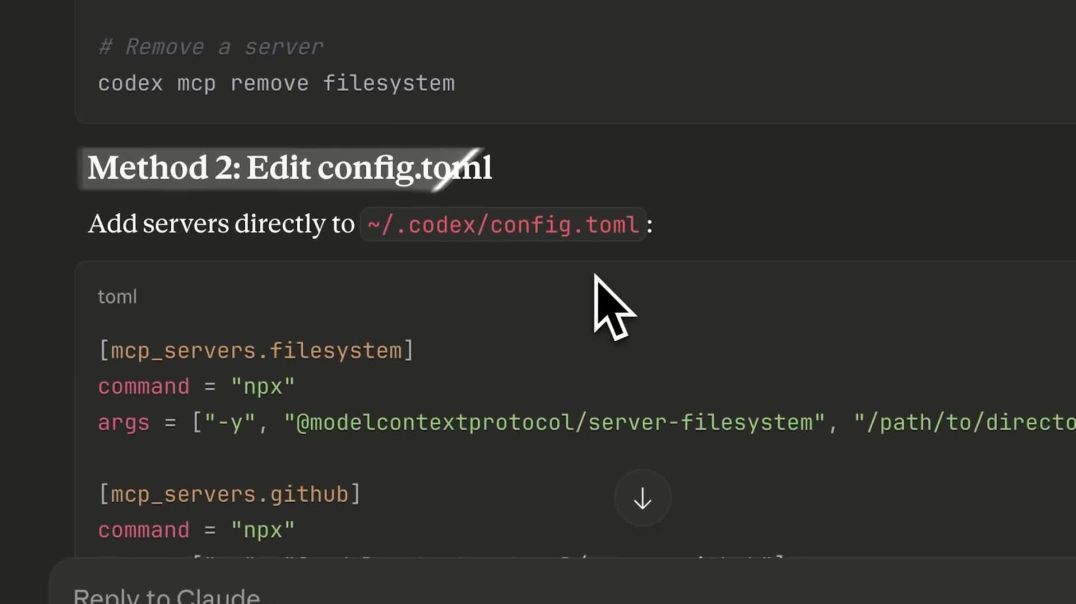Click the 'toml' language label on code block
This screenshot has height=604, width=1076.
[x=117, y=296]
